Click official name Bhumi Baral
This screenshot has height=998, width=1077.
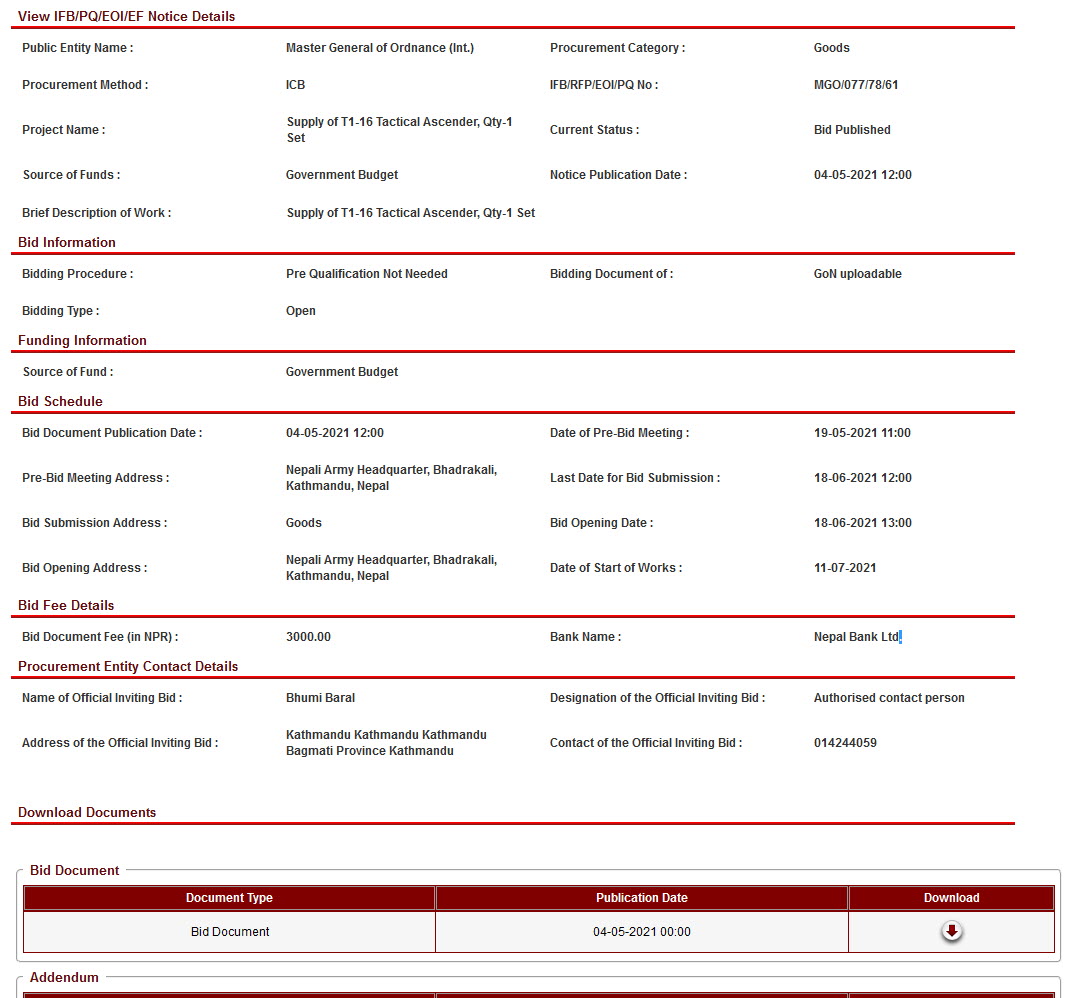click(320, 698)
